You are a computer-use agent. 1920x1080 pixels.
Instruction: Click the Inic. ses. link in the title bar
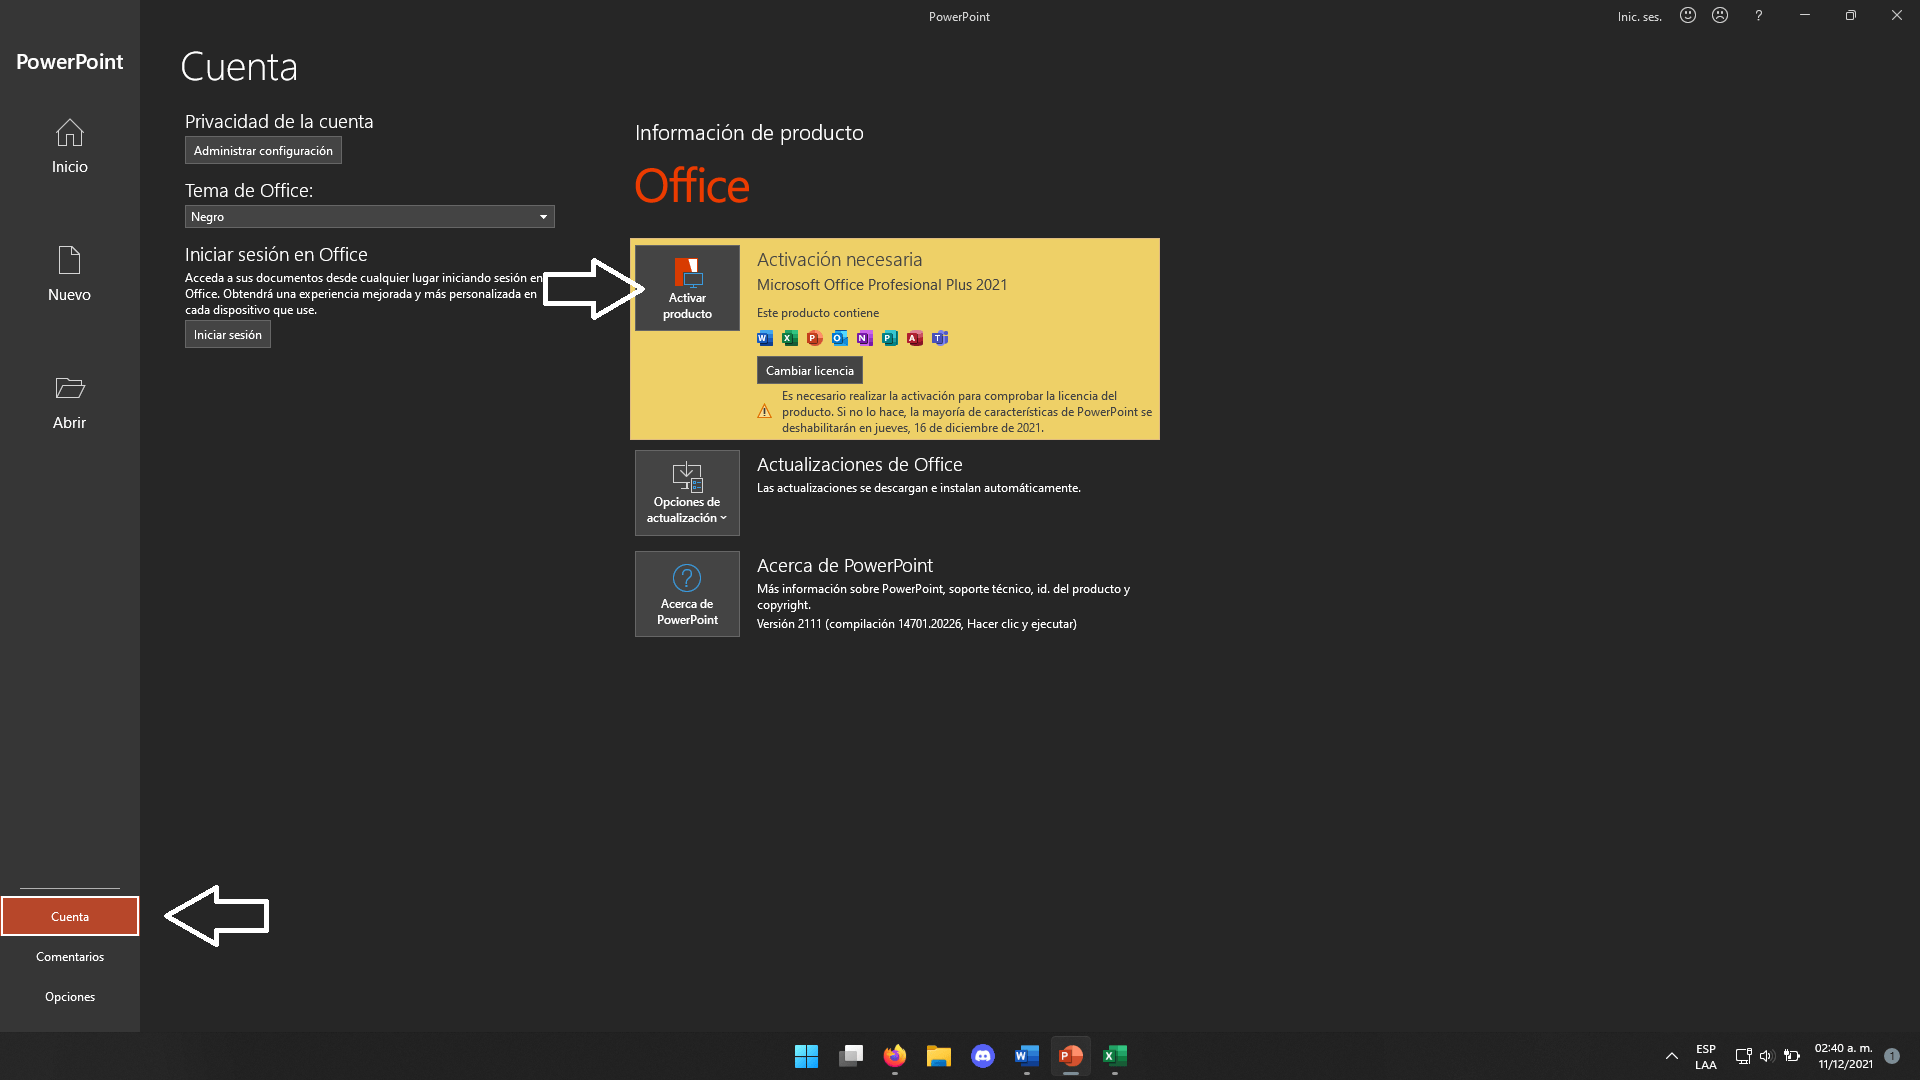[1640, 16]
